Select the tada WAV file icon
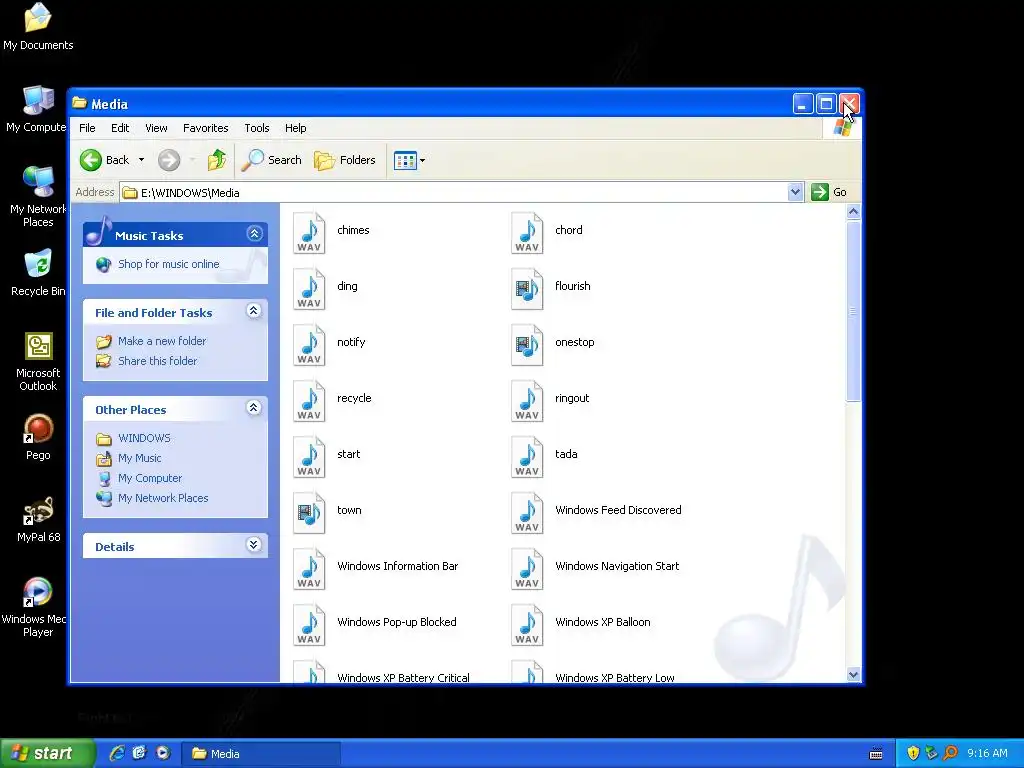Viewport: 1024px width, 768px height. click(x=527, y=457)
